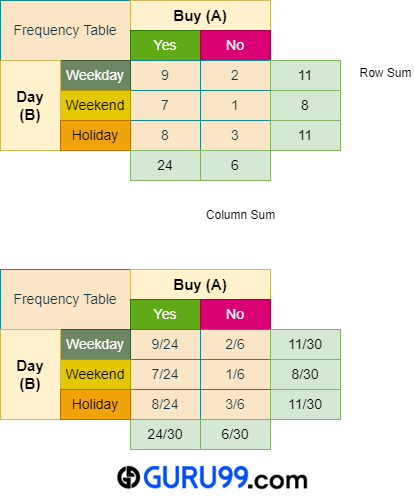Image resolution: width=414 pixels, height=503 pixels.
Task: Click the Guru99 logo icon
Action: tap(128, 477)
